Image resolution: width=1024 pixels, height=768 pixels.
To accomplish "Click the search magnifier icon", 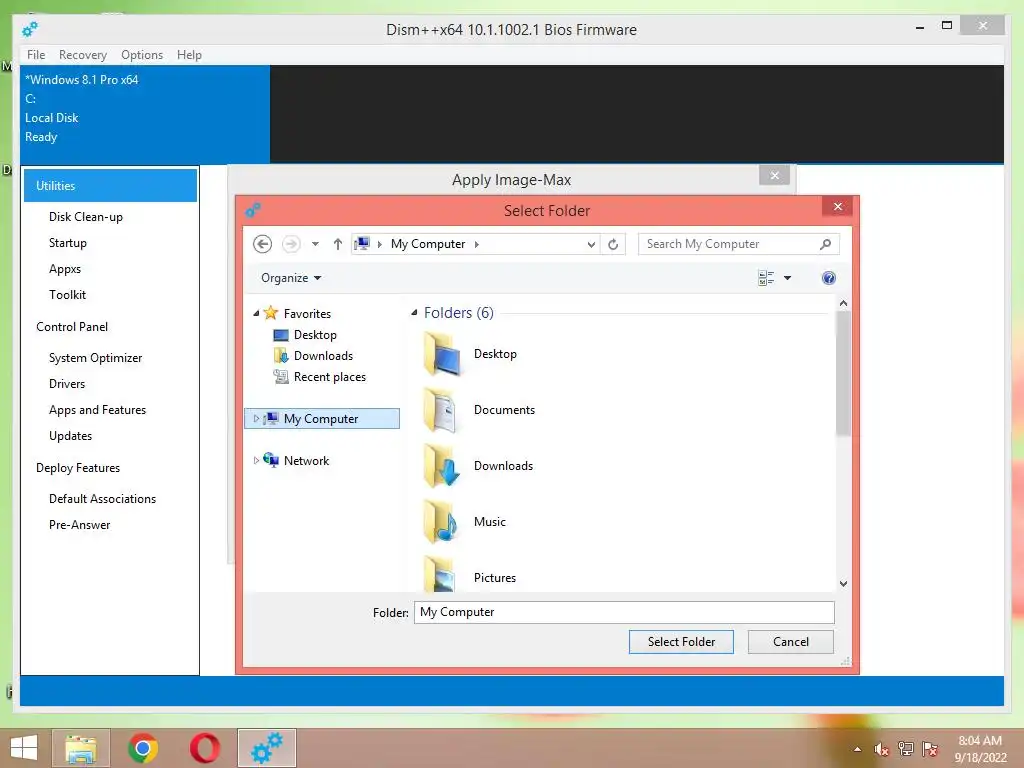I will (825, 244).
